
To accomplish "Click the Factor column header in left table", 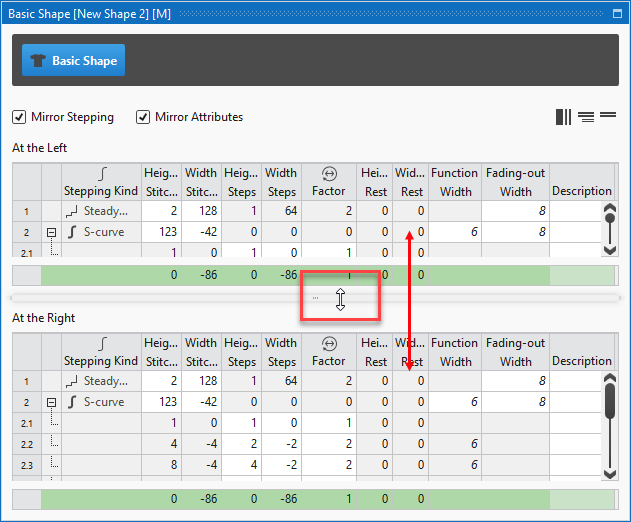I will [x=328, y=182].
